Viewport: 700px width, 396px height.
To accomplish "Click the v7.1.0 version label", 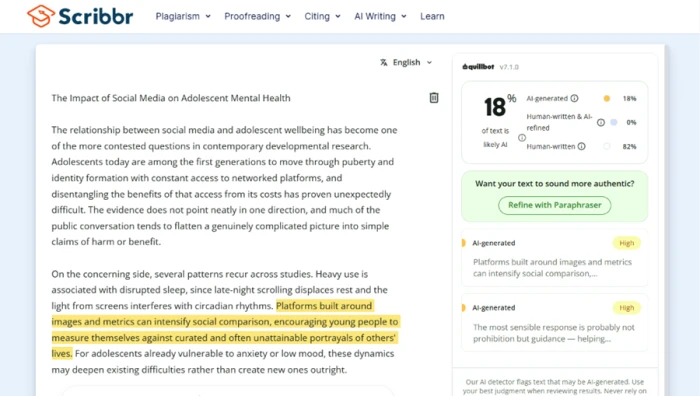I will tap(509, 67).
